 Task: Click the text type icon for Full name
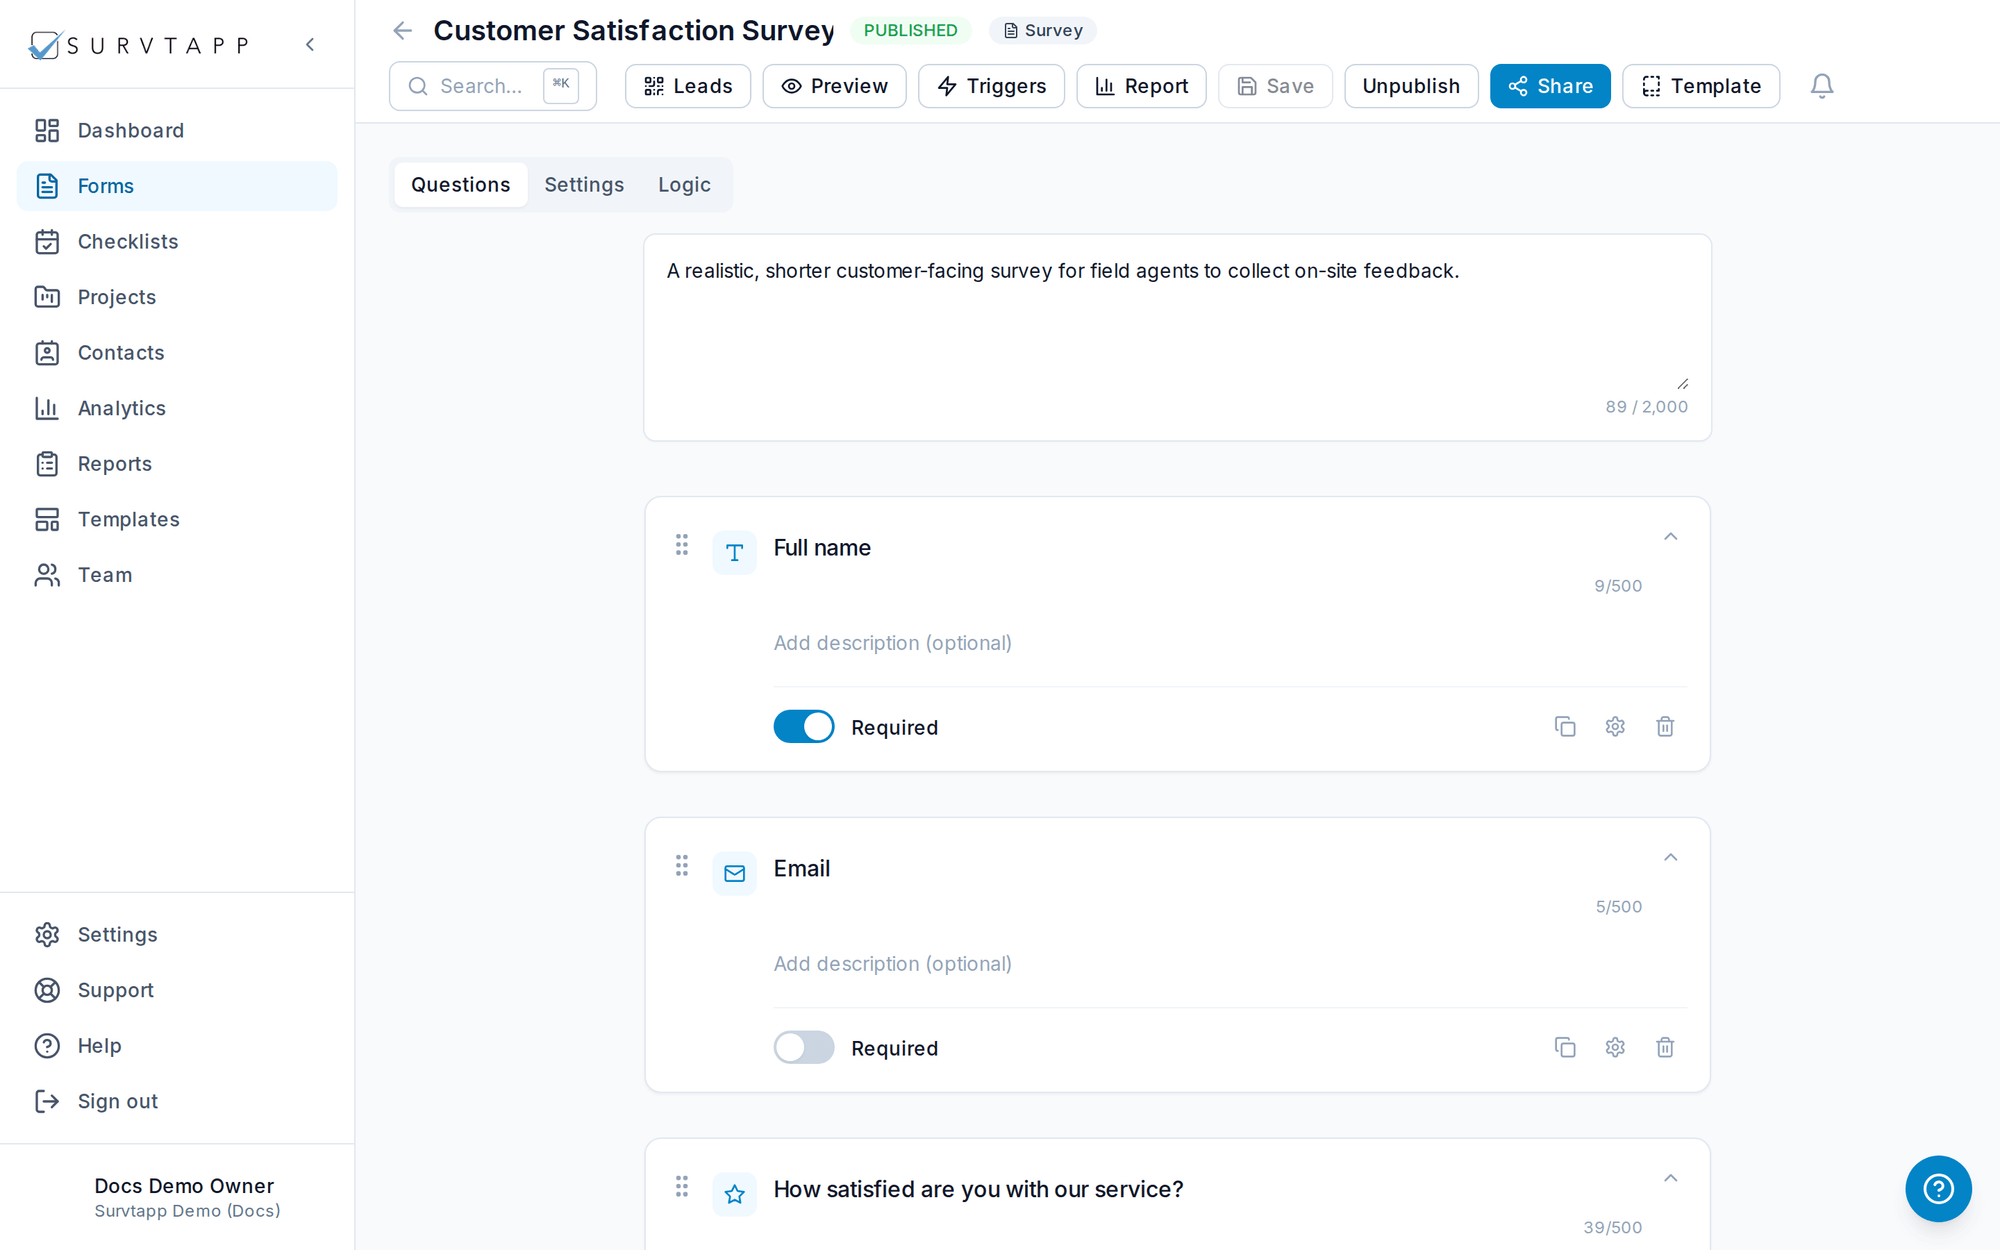click(735, 553)
